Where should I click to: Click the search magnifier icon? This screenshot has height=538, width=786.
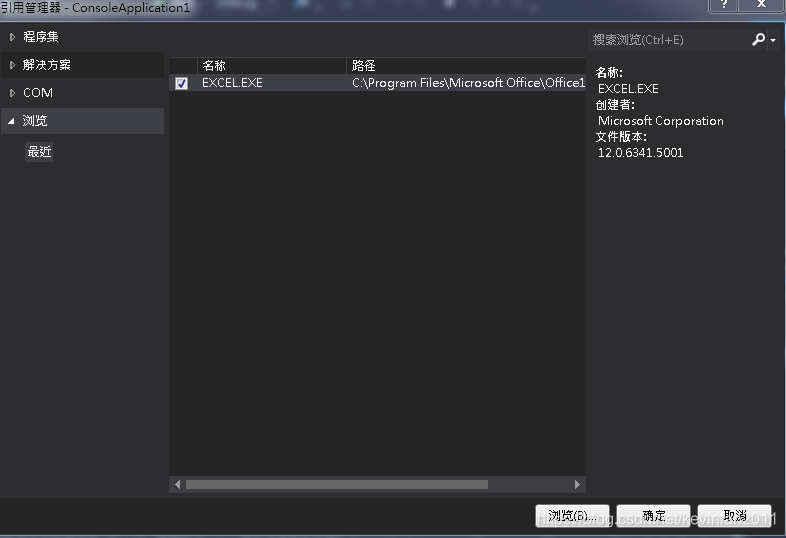(758, 39)
